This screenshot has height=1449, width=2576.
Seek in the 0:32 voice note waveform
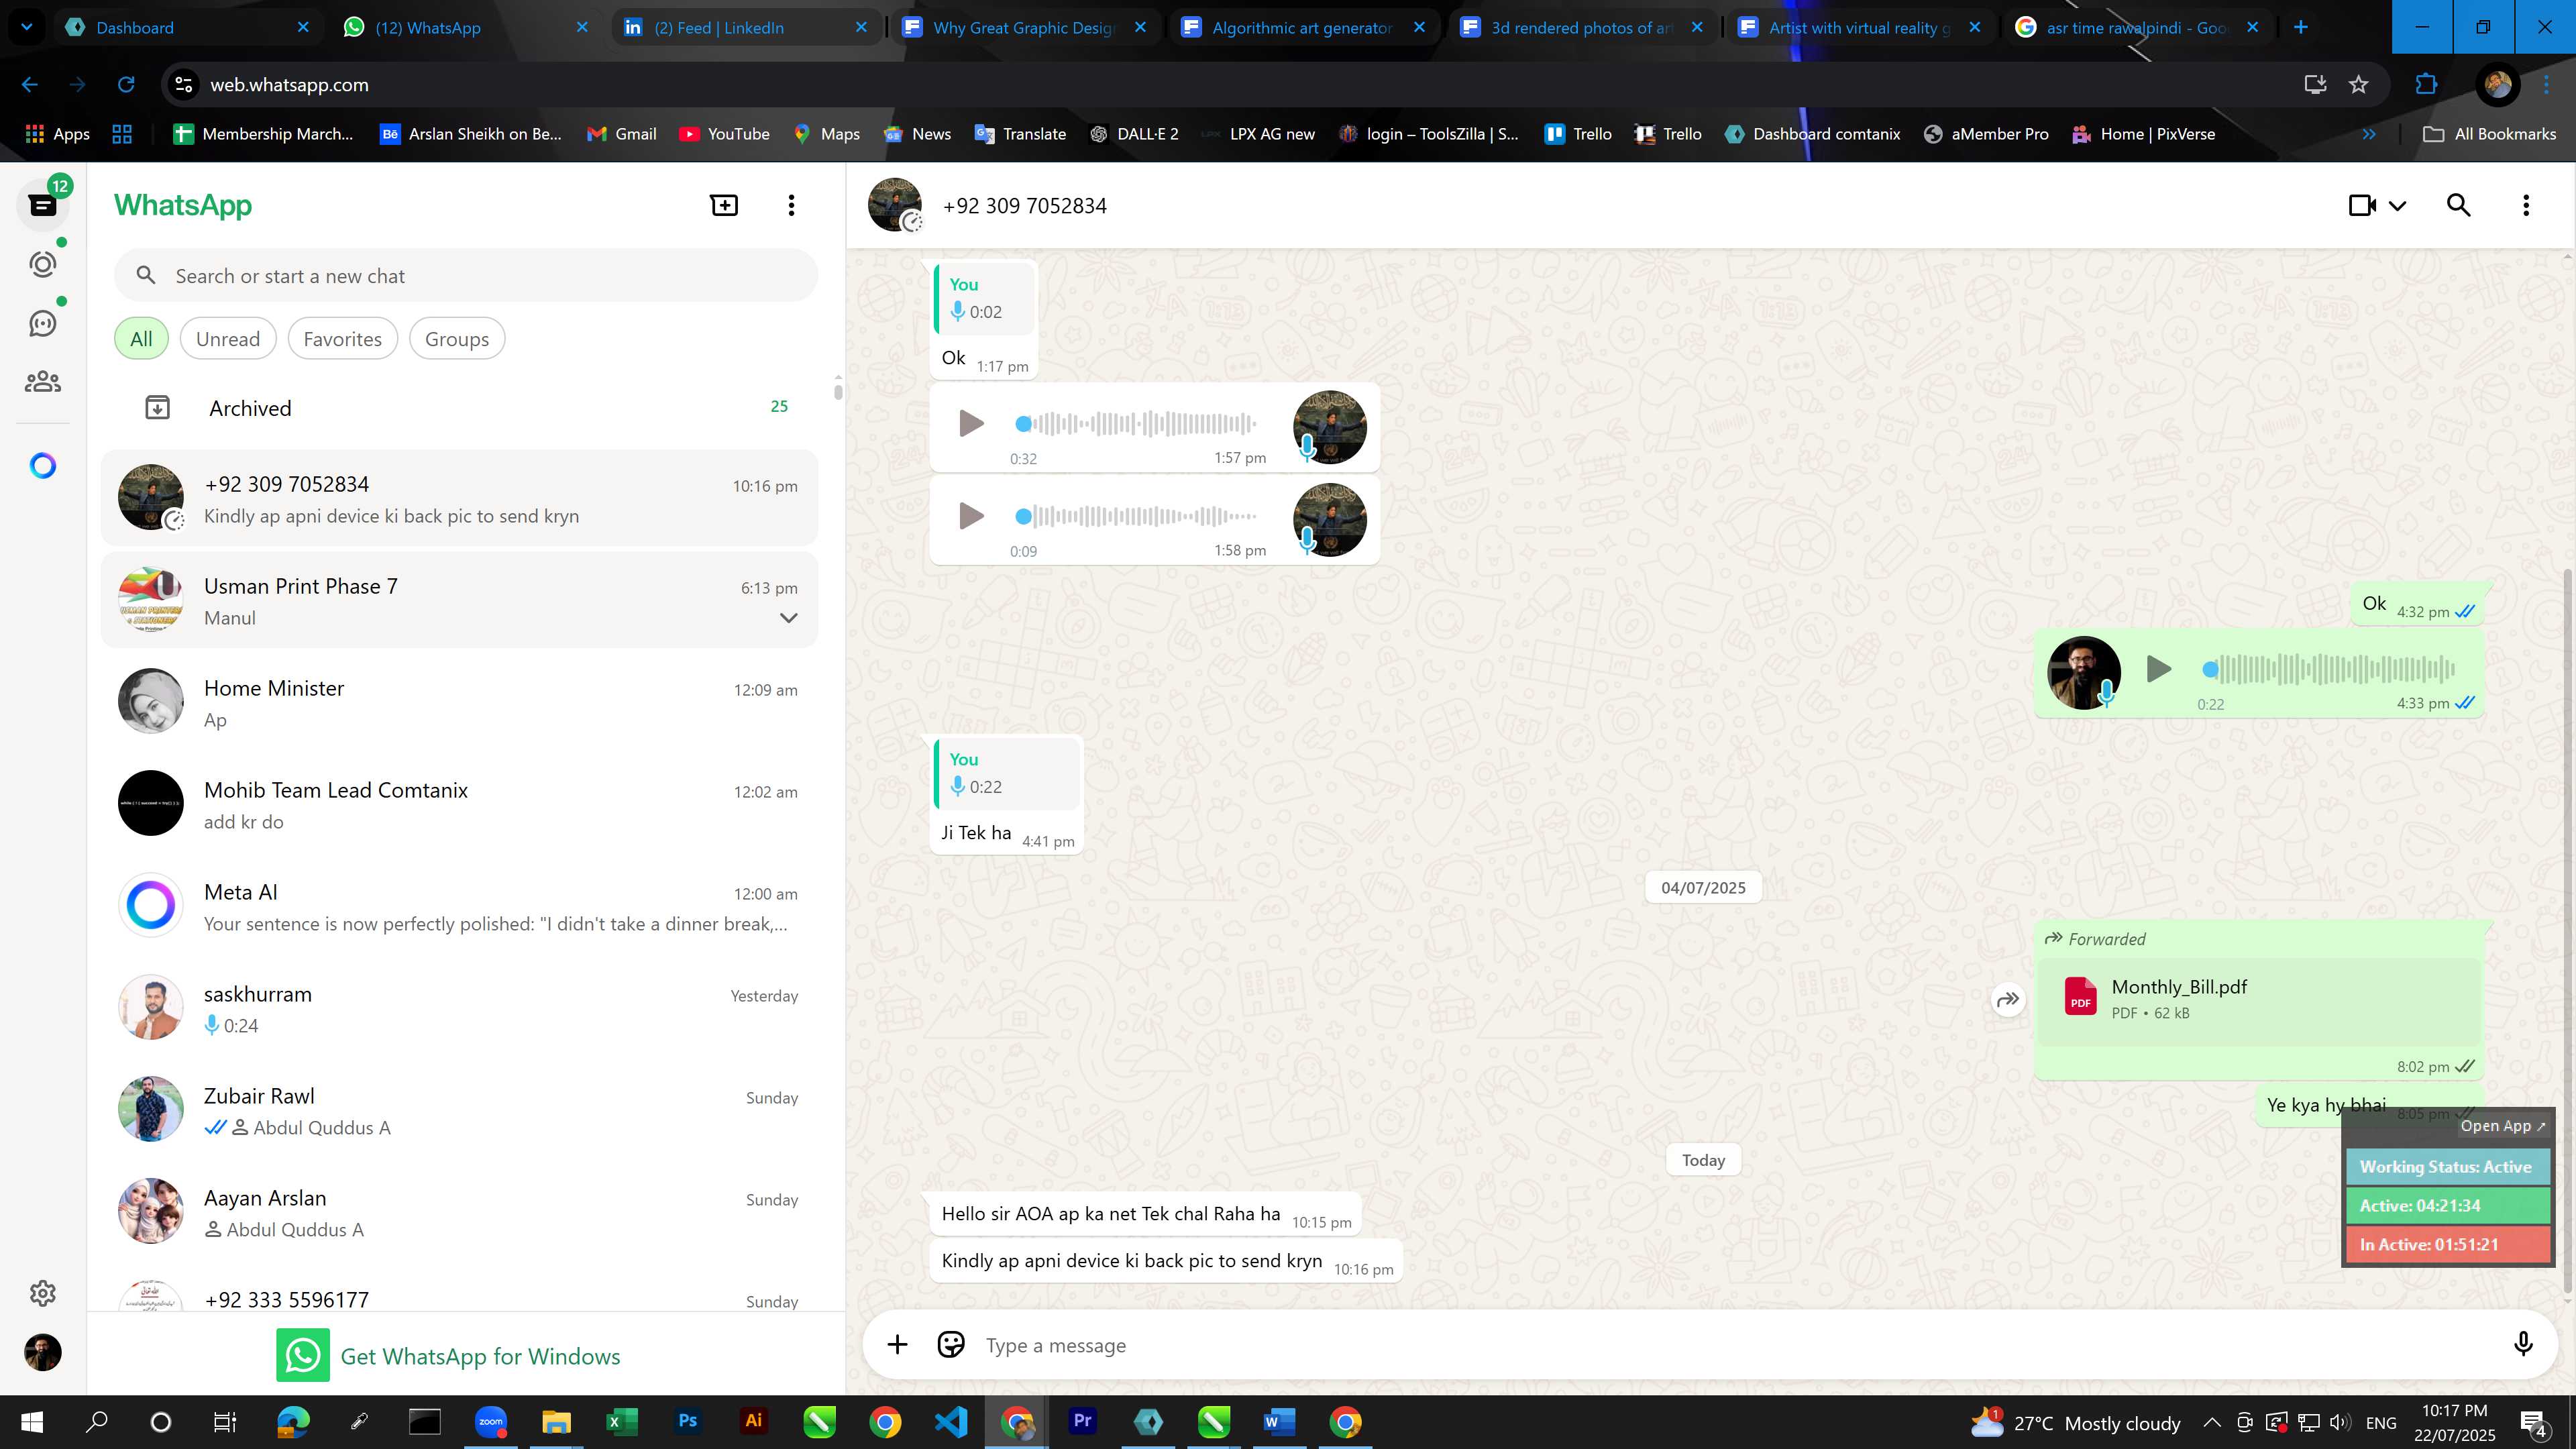click(x=1136, y=423)
